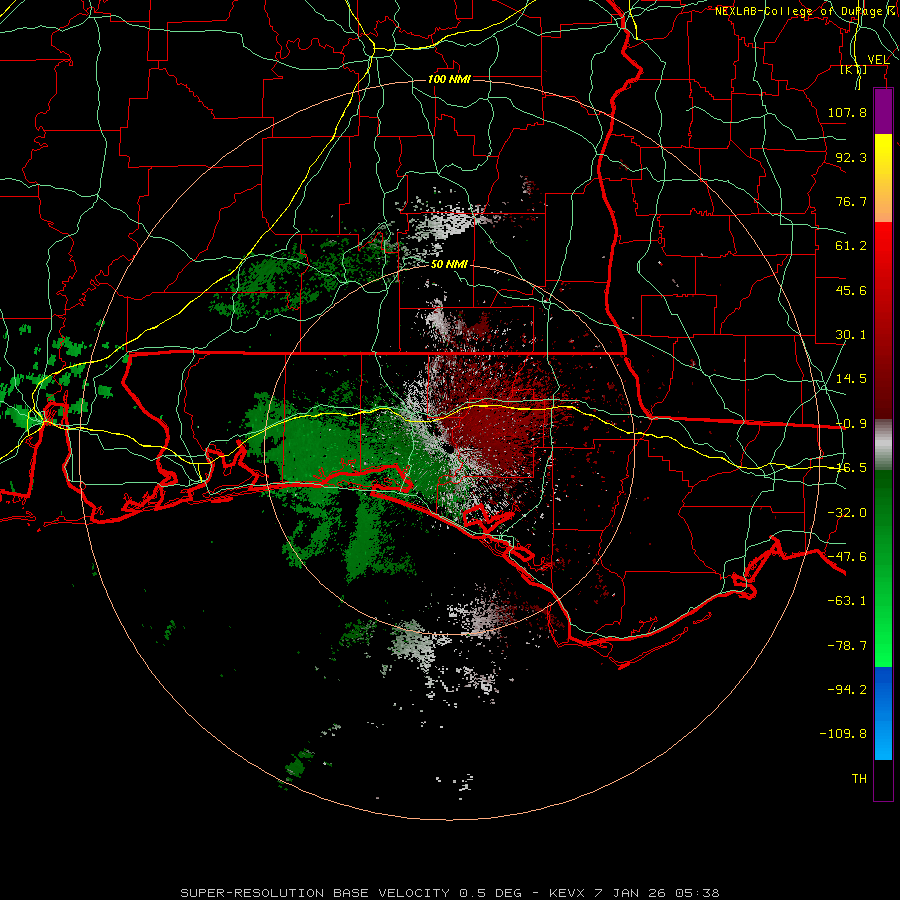
Task: Click the -109.8 legend value
Action: pyautogui.click(x=843, y=734)
